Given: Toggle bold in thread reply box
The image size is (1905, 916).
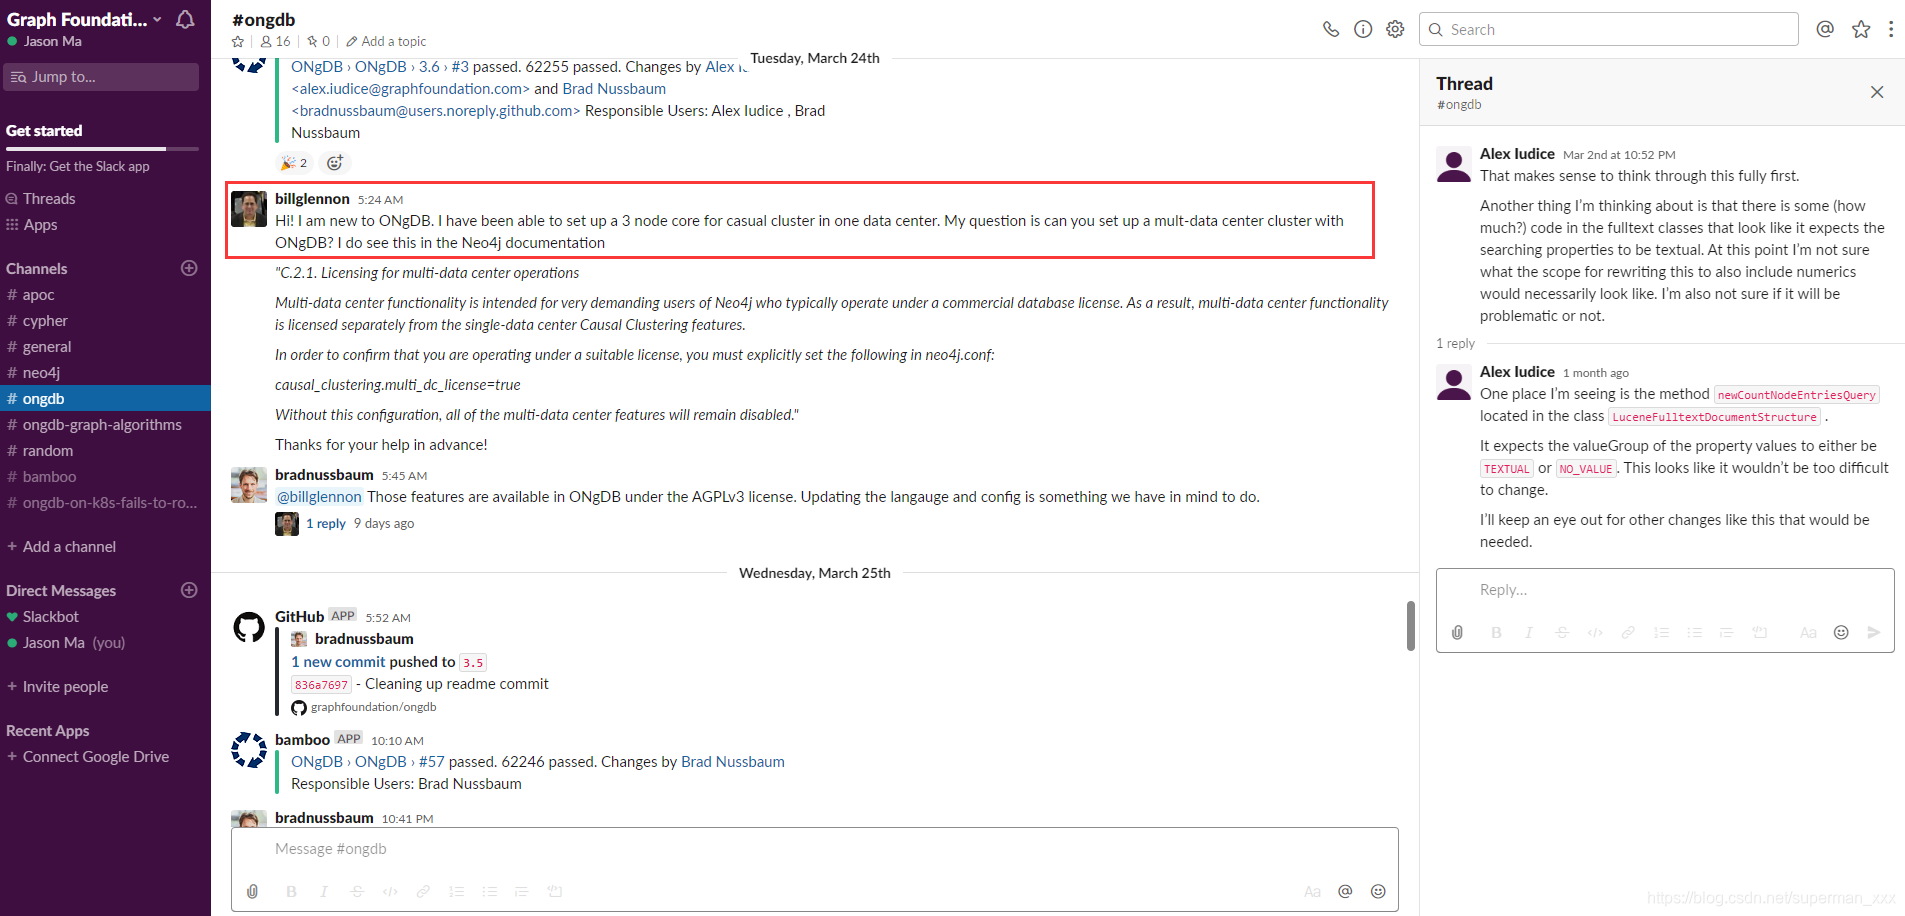Looking at the screenshot, I should [x=1496, y=632].
